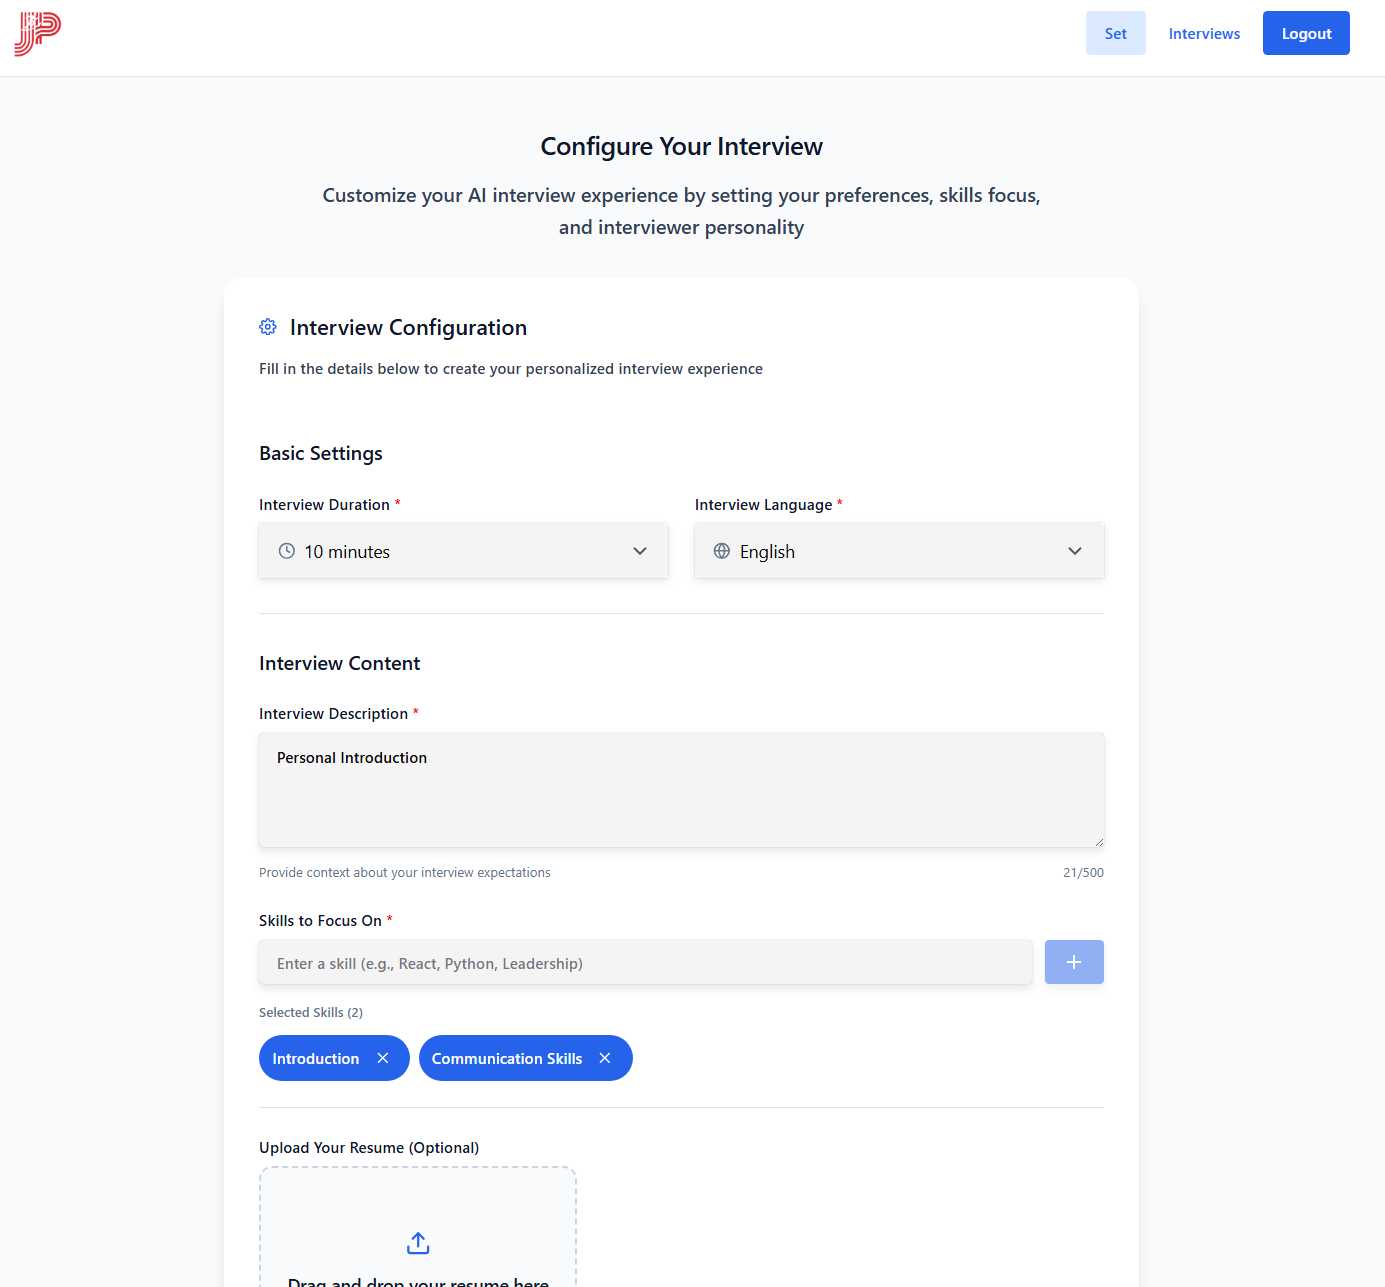Focus the Interview Description text area
The width and height of the screenshot is (1385, 1287).
(x=681, y=790)
